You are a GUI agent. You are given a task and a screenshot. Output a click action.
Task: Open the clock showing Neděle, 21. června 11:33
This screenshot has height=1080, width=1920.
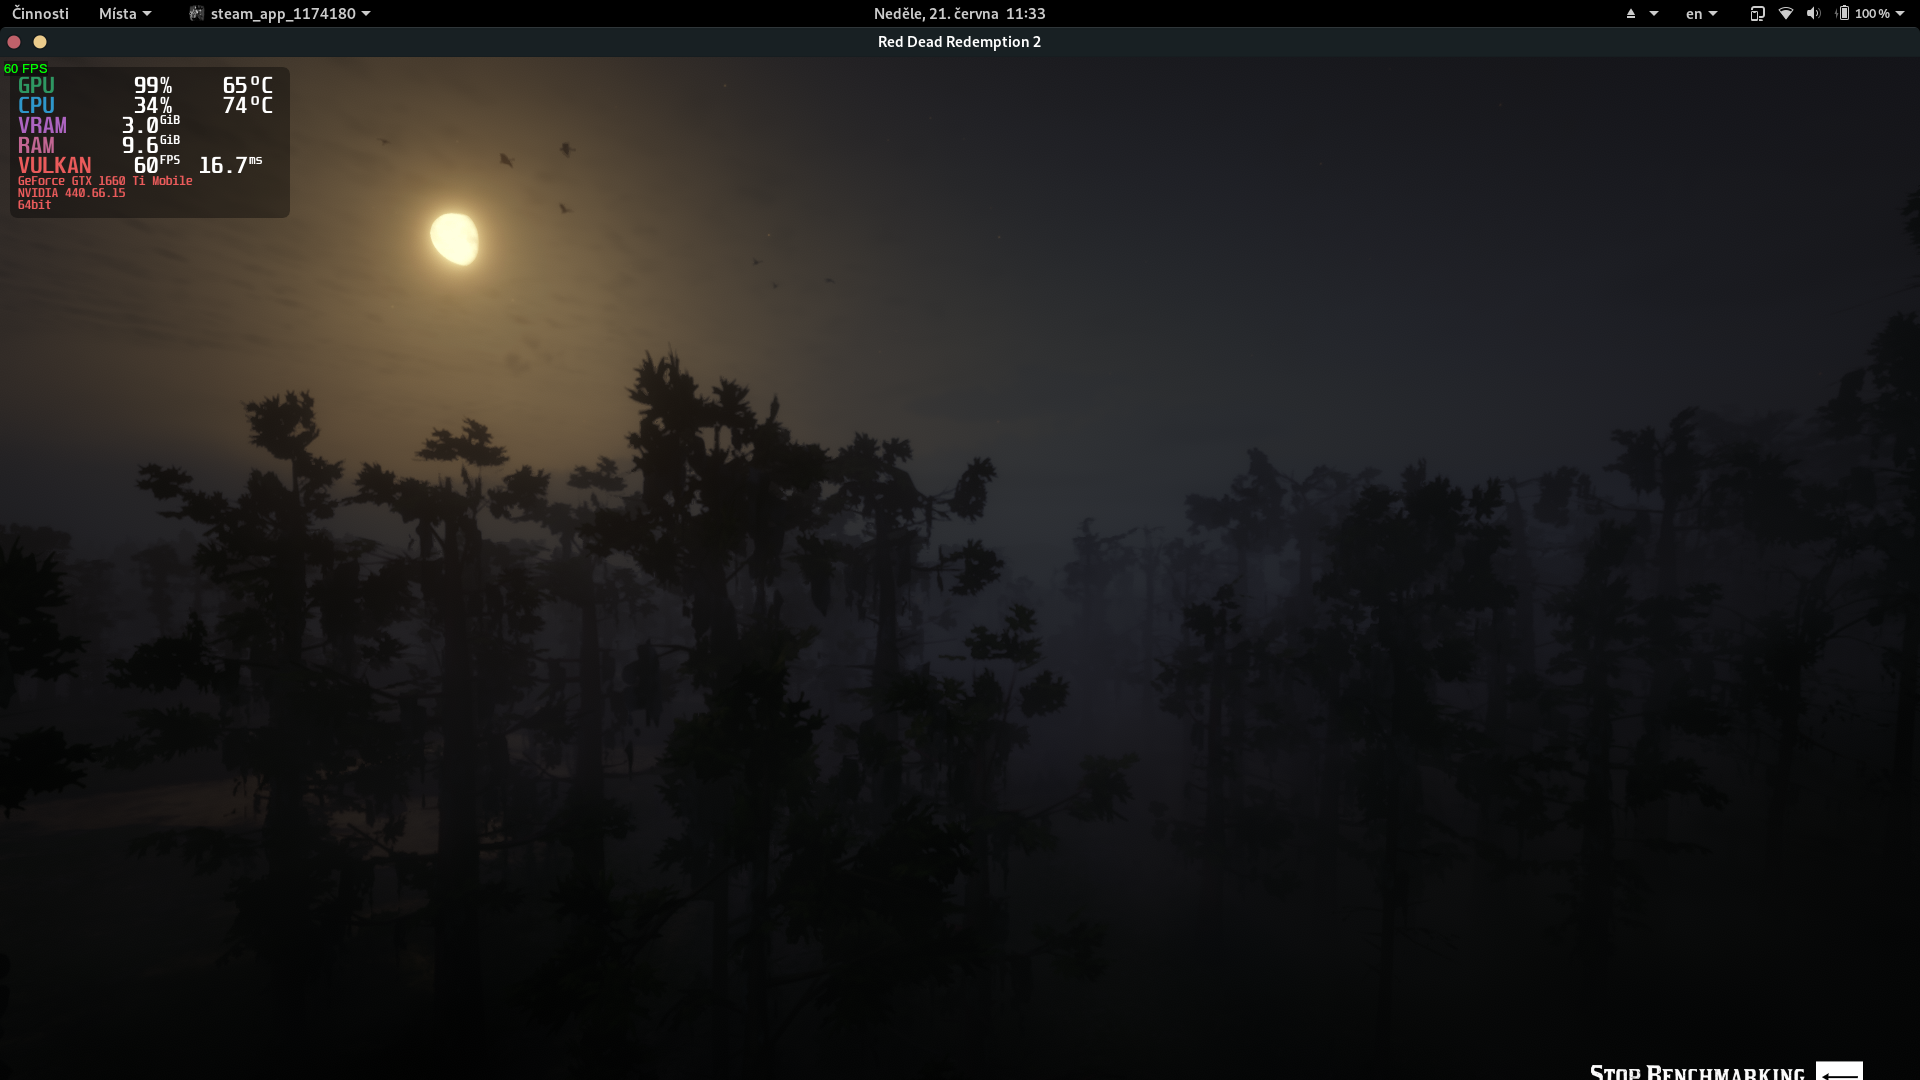click(x=959, y=14)
